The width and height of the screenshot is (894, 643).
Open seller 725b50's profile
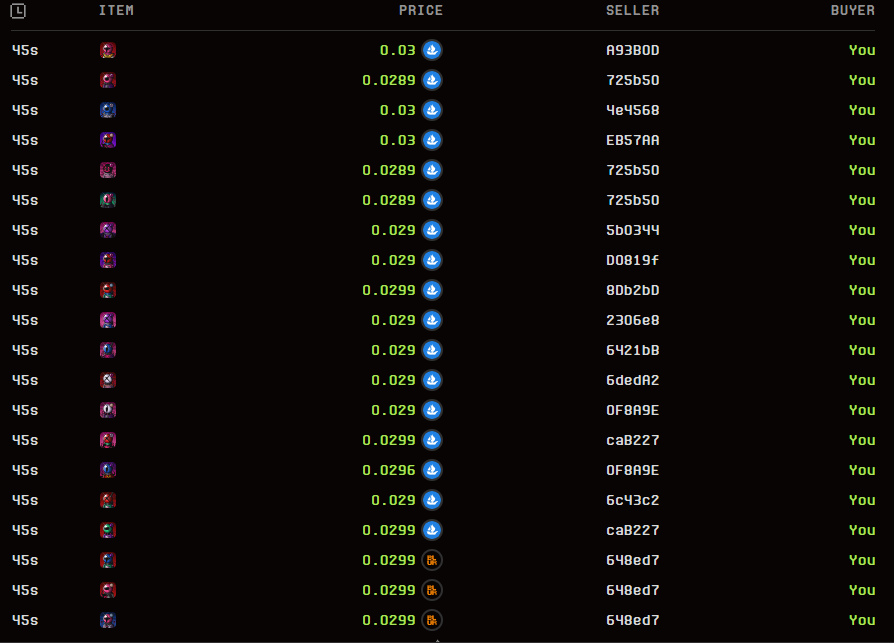click(x=630, y=80)
